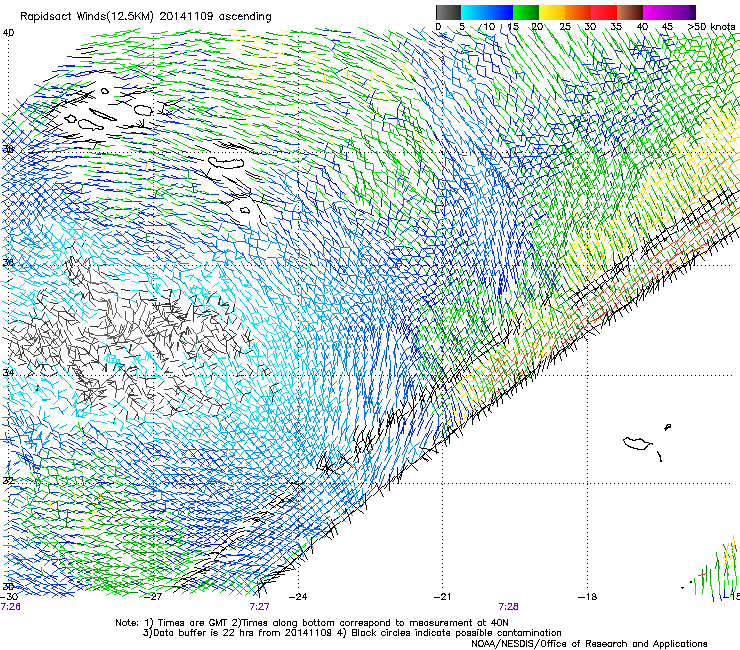The width and height of the screenshot is (740, 650).
Task: Click the magenta 40-45 knots legend swatch
Action: pyautogui.click(x=656, y=12)
